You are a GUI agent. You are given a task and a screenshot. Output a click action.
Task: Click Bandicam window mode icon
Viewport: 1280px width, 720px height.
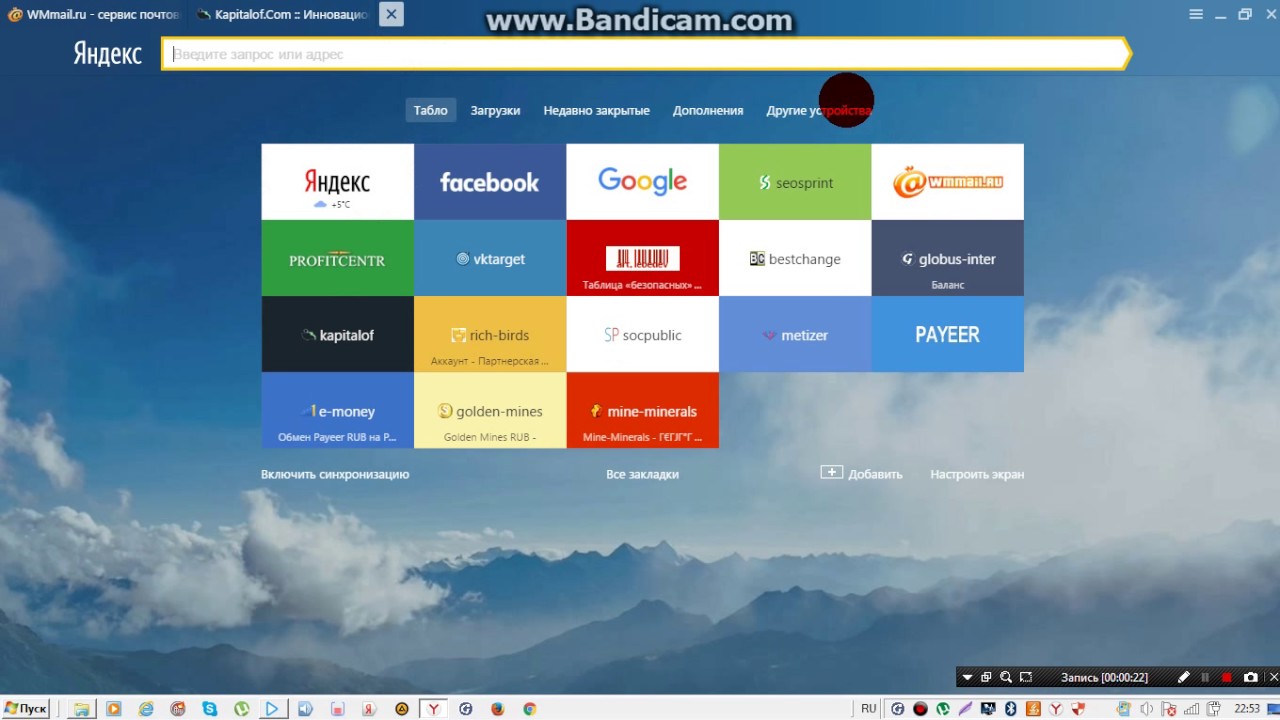pos(986,677)
